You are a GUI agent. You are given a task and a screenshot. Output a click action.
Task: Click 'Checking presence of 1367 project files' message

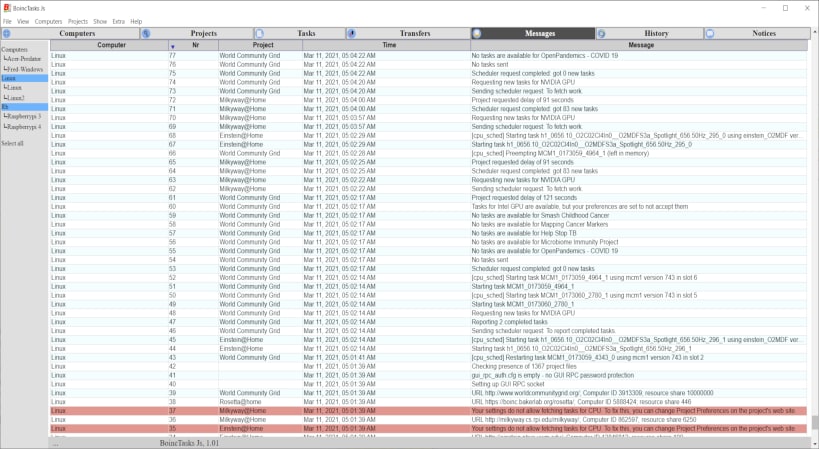[x=524, y=367]
